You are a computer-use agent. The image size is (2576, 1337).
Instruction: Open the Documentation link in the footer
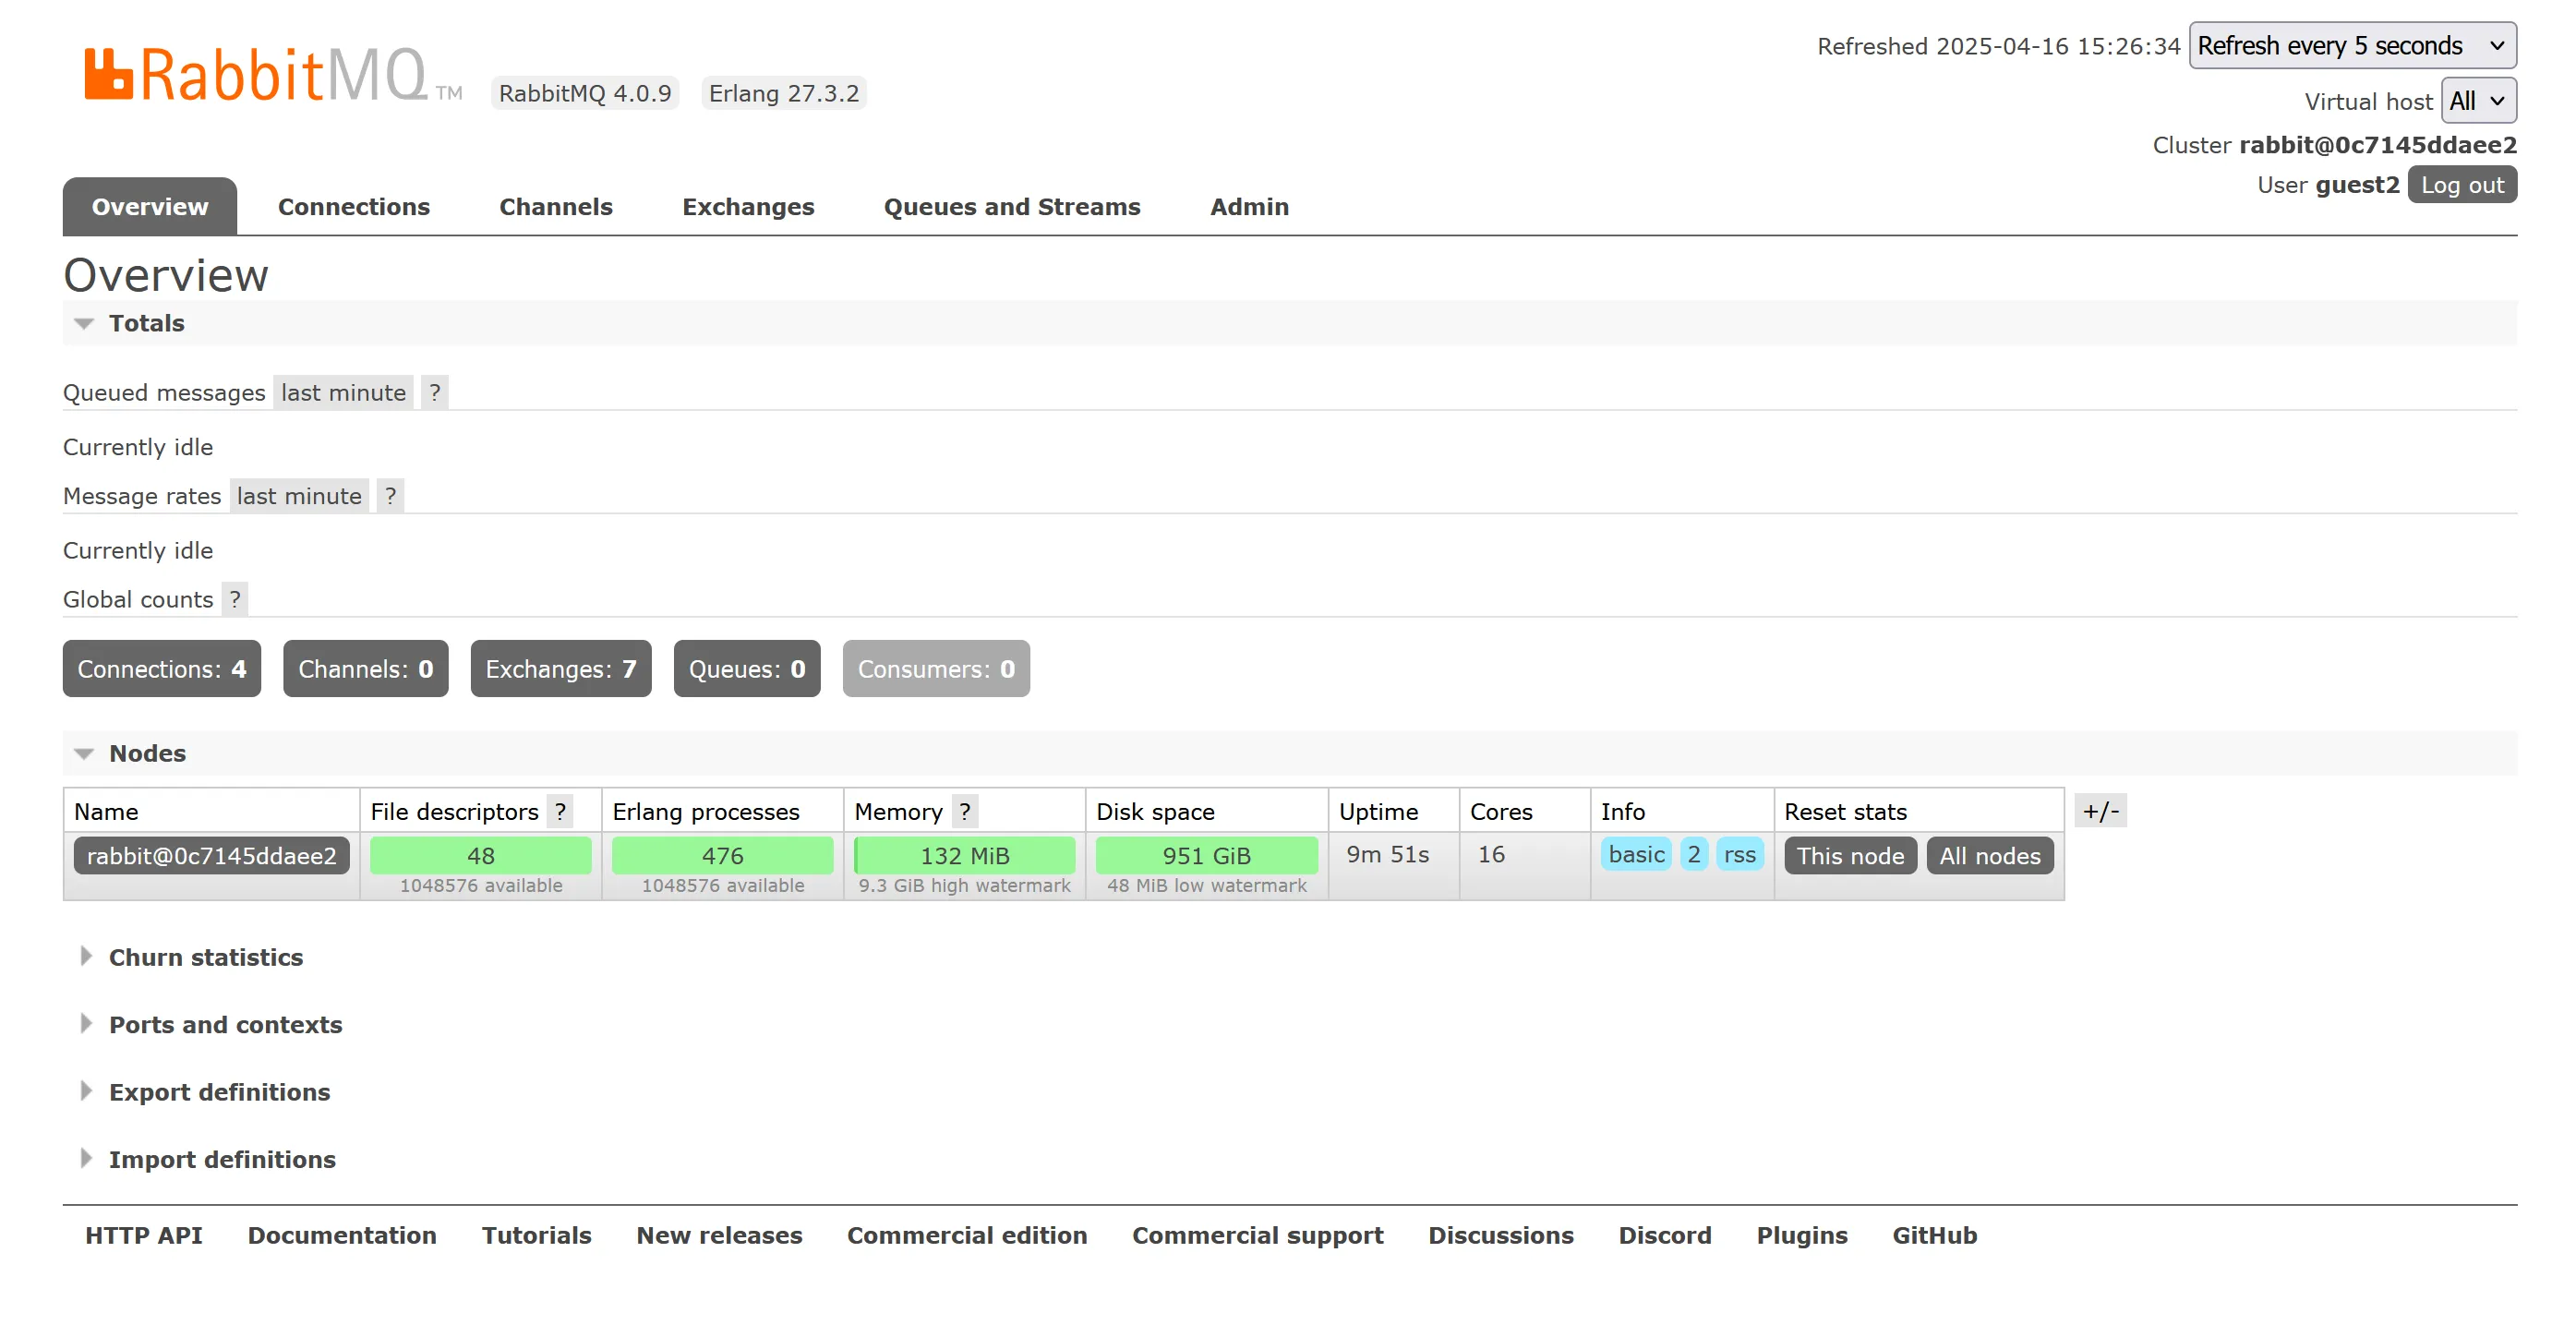pyautogui.click(x=342, y=1235)
